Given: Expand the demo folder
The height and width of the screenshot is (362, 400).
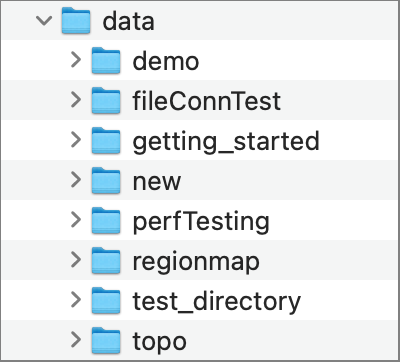Looking at the screenshot, I should (x=76, y=60).
